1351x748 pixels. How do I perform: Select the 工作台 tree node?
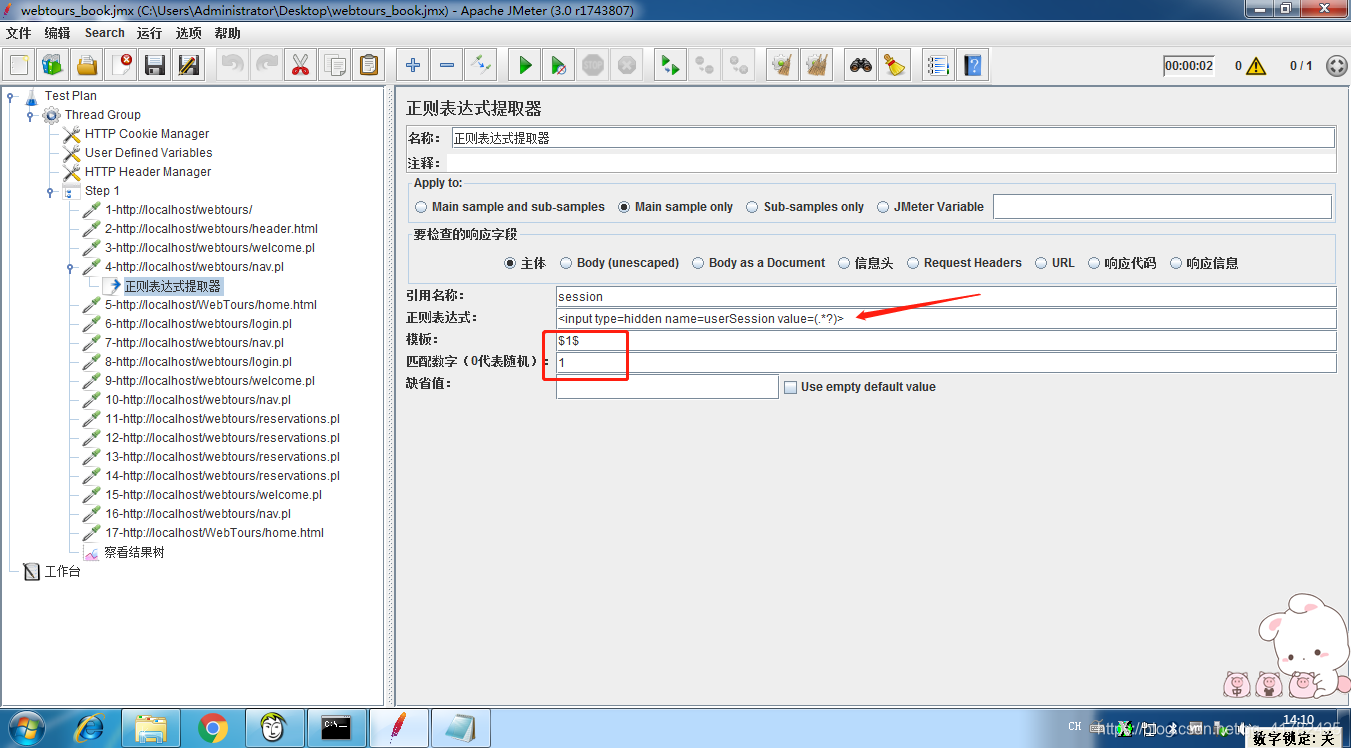62,571
